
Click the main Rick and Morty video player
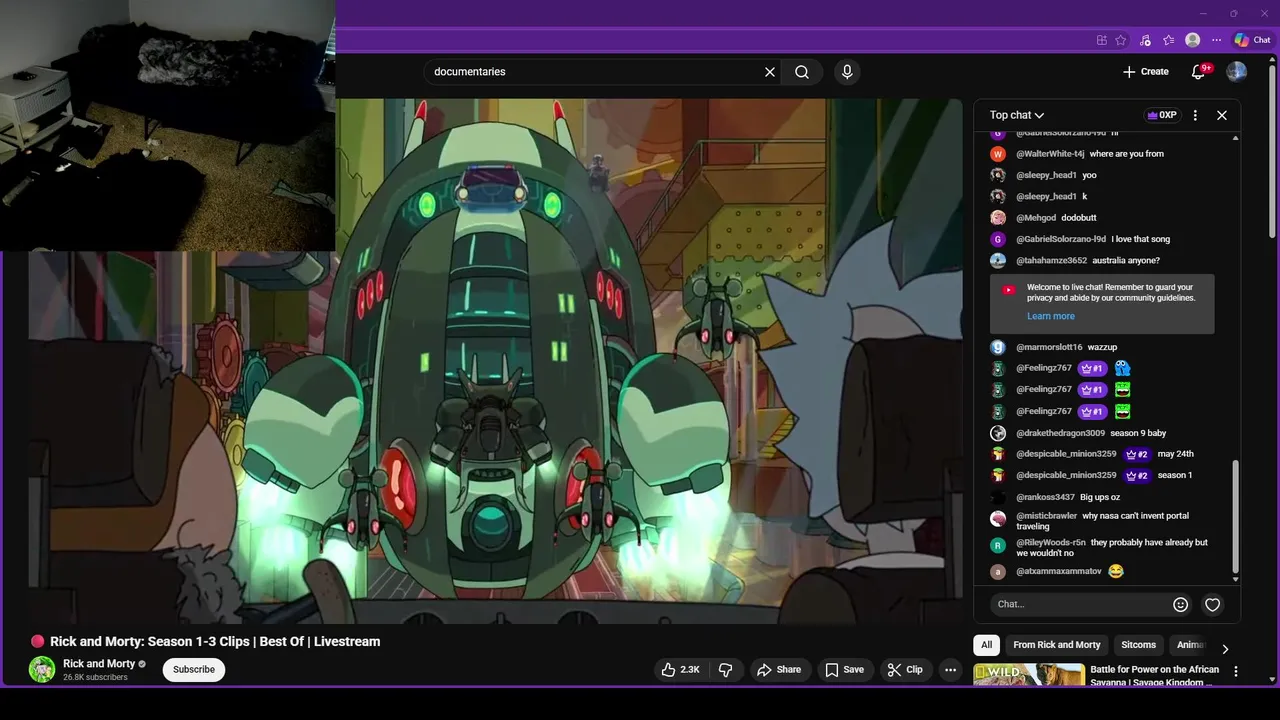[495, 361]
